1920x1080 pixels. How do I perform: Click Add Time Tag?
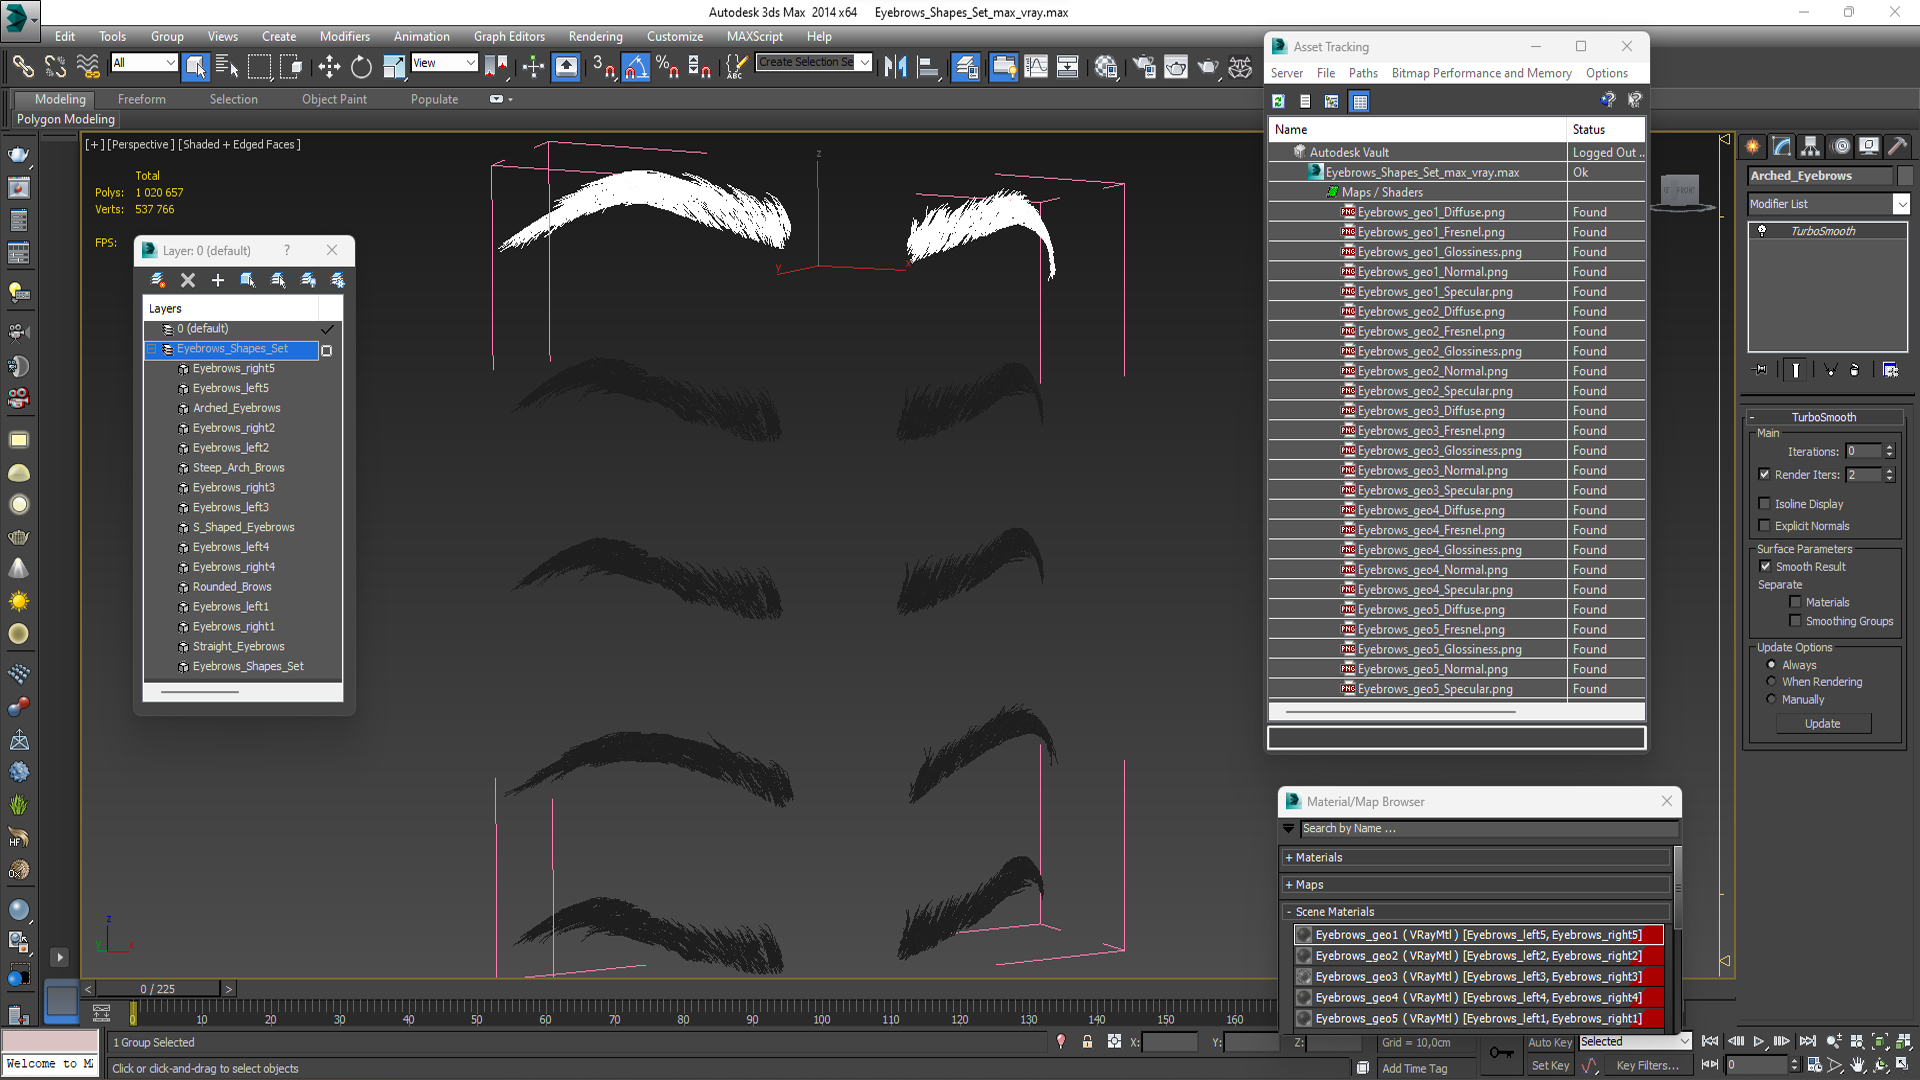1414,1068
